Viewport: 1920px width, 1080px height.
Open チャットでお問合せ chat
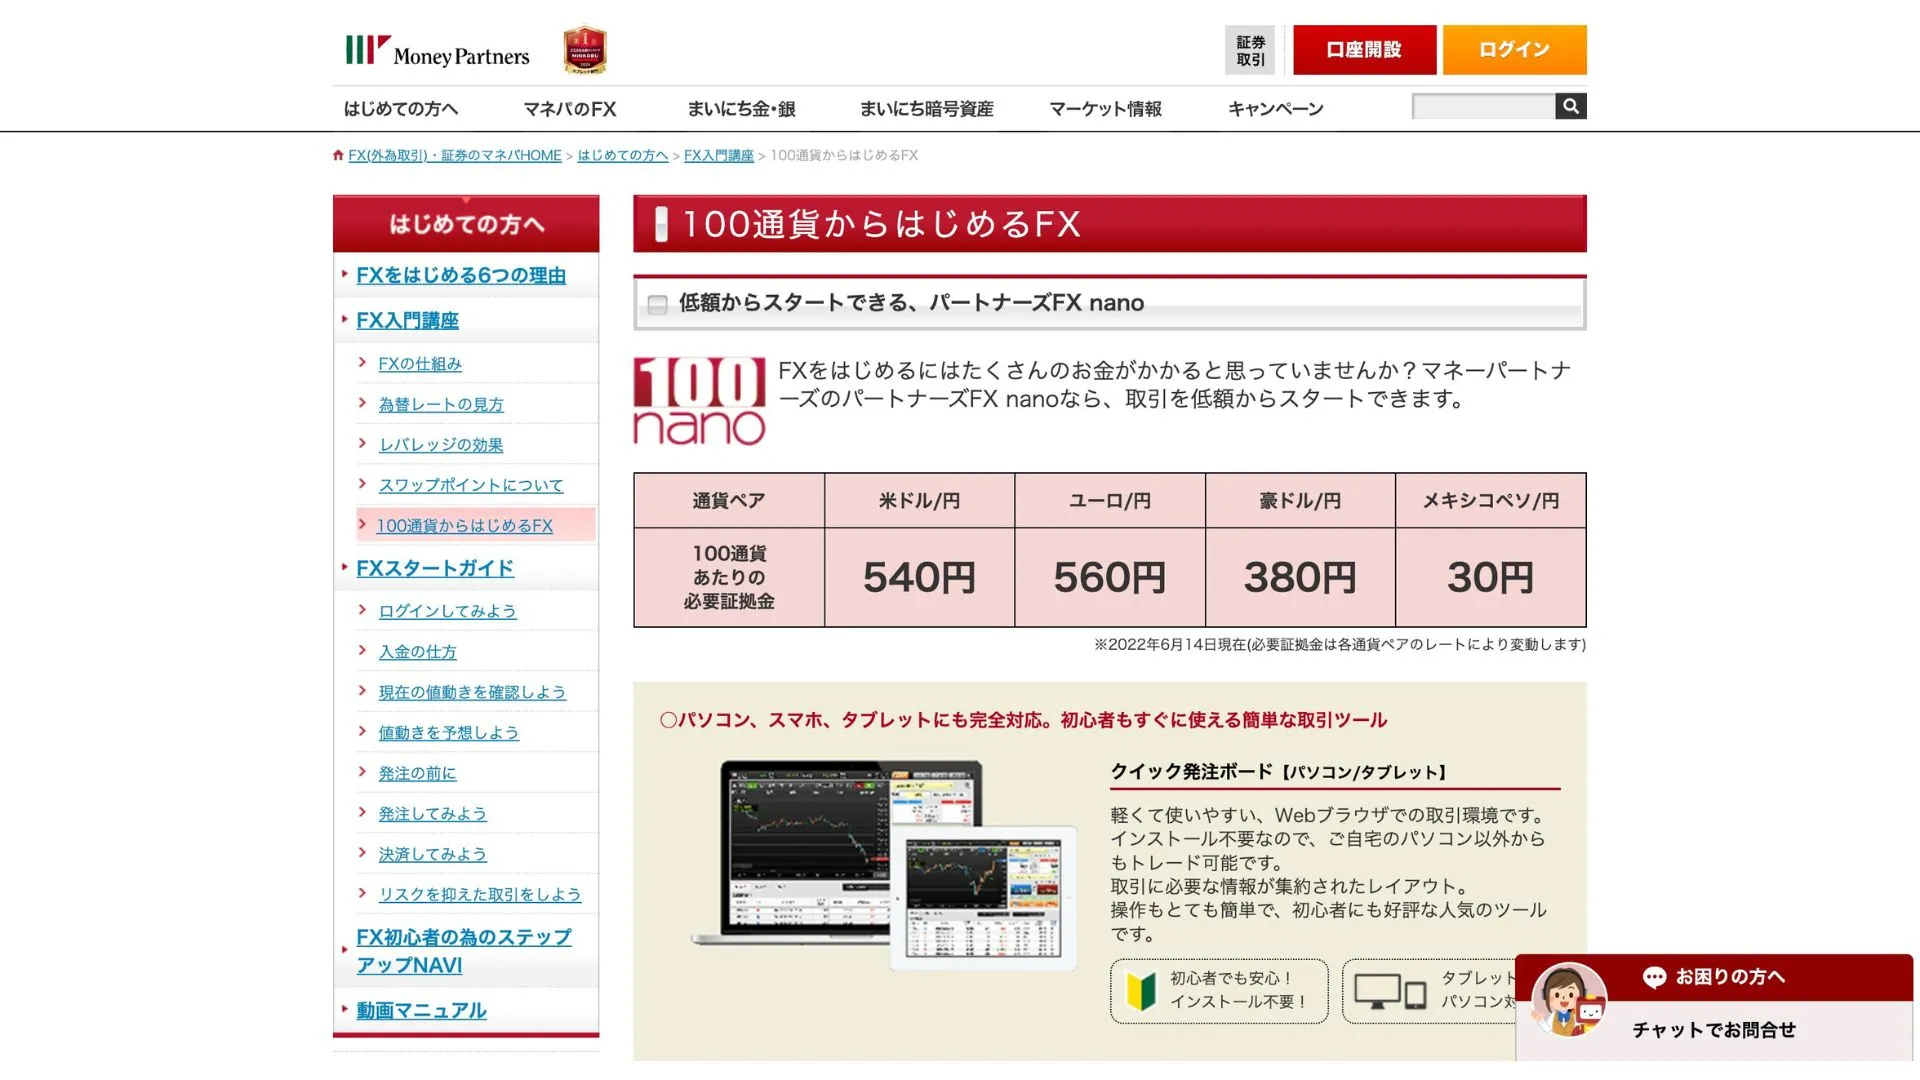click(x=1714, y=1030)
